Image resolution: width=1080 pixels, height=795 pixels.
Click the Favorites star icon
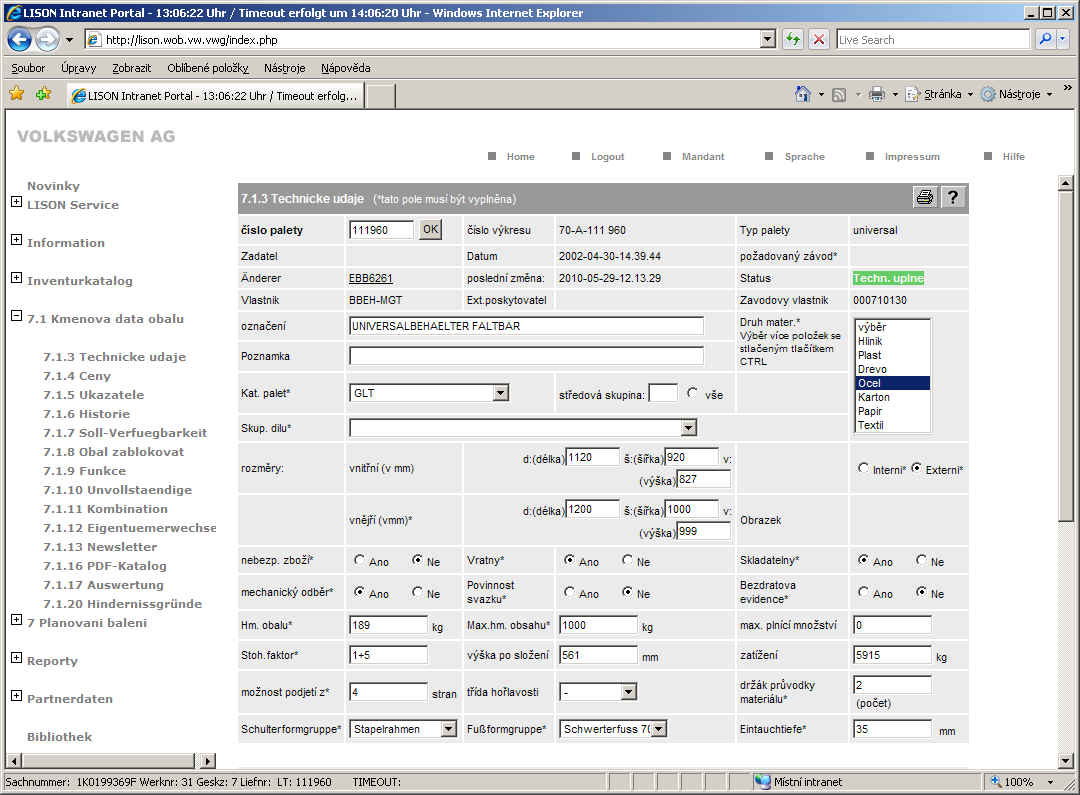pyautogui.click(x=17, y=94)
